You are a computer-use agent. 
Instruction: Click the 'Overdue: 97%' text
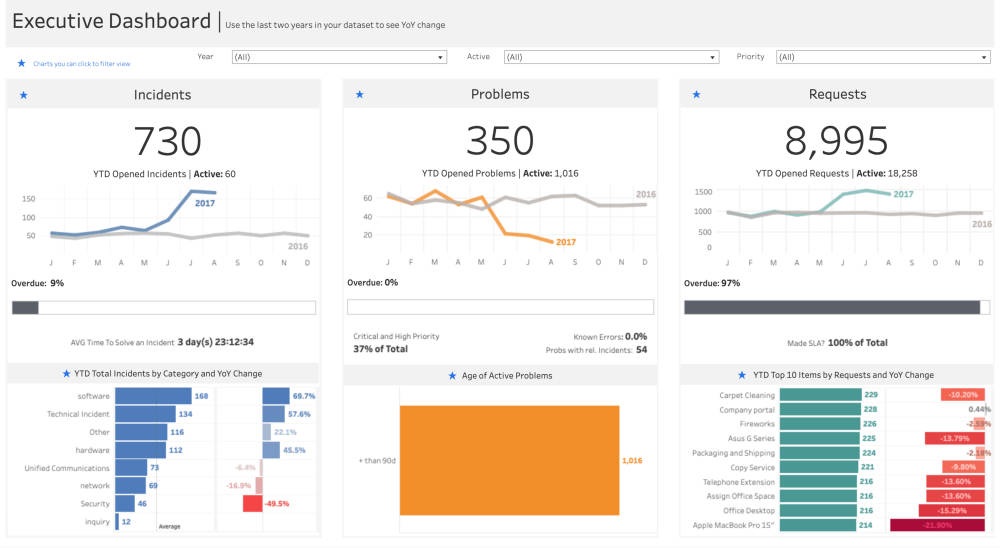[x=712, y=283]
